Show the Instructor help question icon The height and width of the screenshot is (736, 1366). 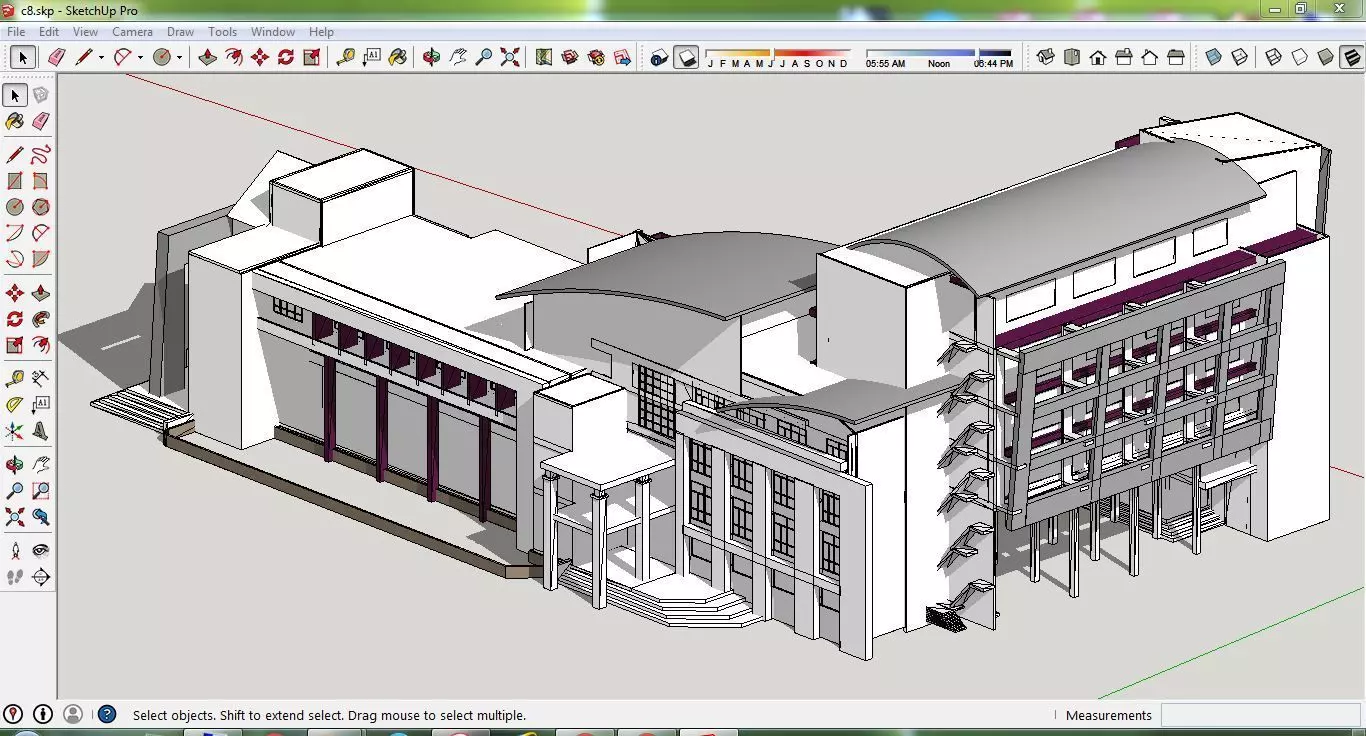107,714
